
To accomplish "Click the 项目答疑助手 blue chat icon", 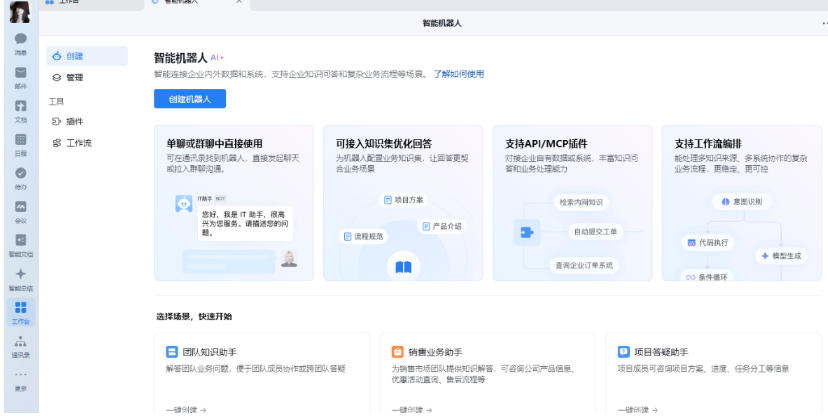I will click(x=624, y=352).
